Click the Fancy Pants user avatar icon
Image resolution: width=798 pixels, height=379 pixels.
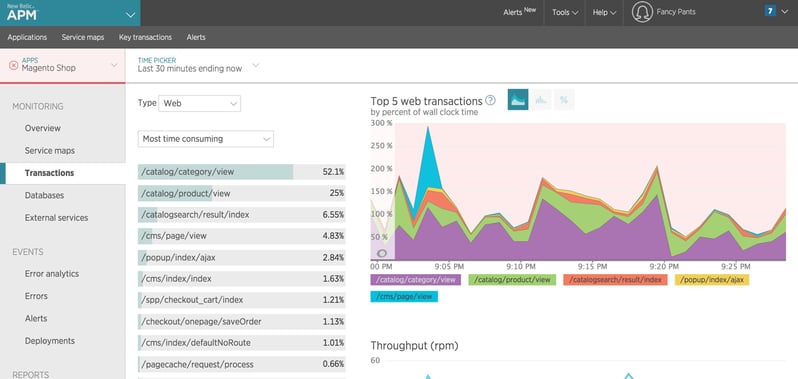(x=642, y=12)
